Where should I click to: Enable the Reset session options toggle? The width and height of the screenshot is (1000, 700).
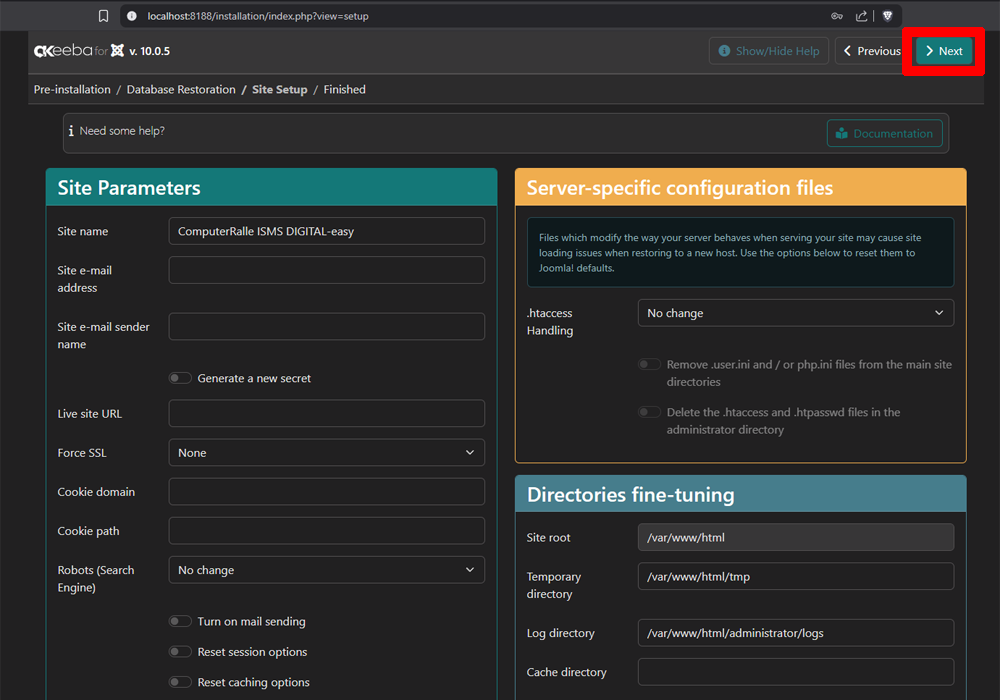(180, 651)
